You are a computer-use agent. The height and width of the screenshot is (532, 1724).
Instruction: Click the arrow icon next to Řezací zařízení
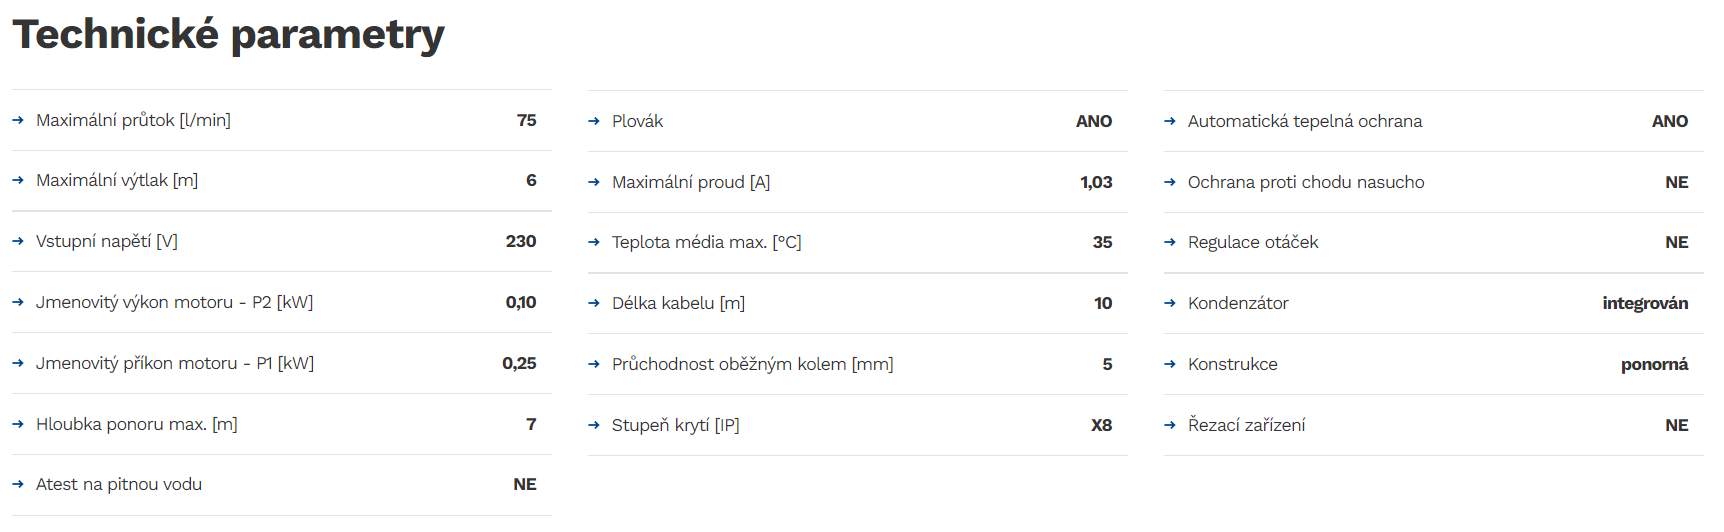[1170, 425]
